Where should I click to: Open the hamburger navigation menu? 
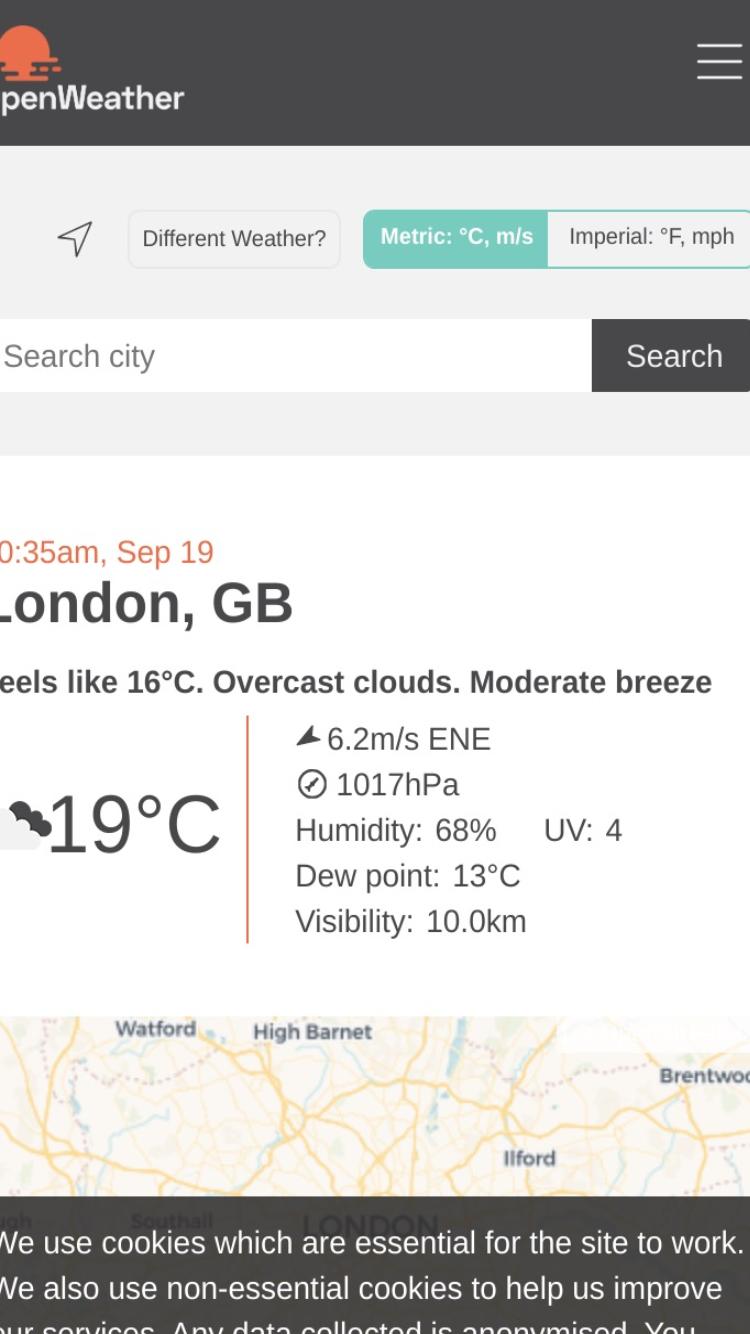pos(720,61)
